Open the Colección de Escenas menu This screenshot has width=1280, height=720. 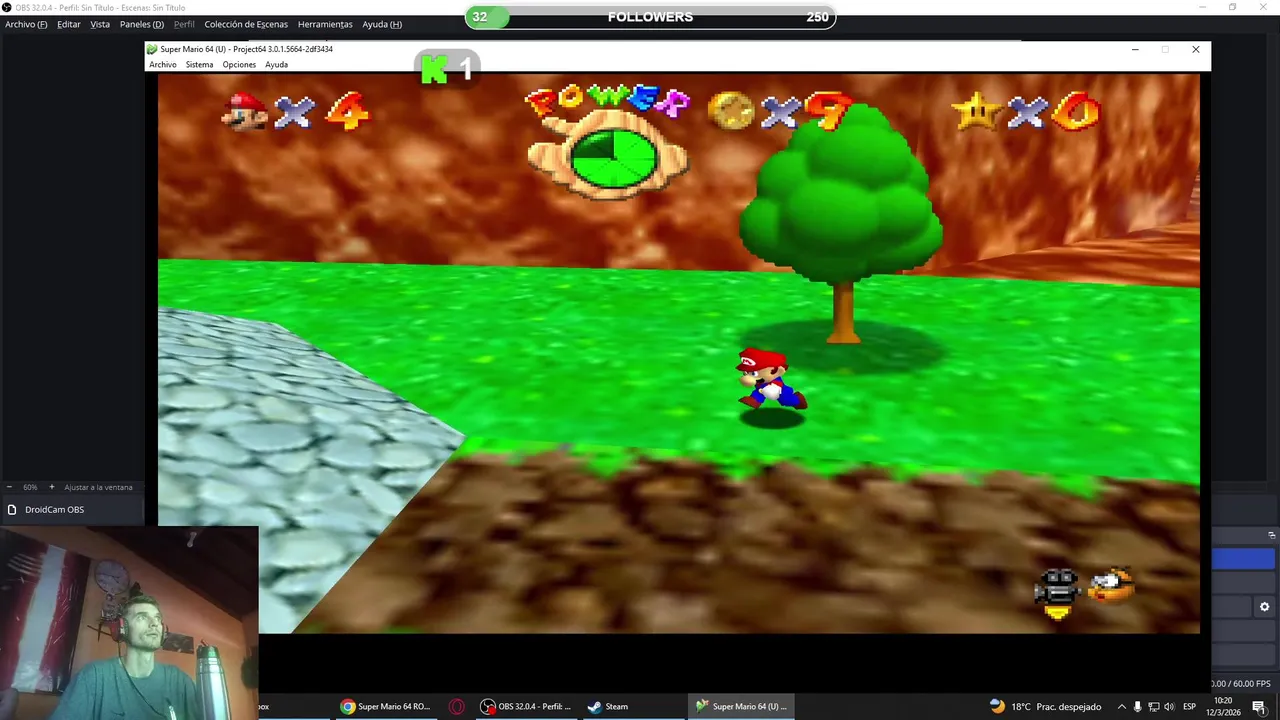[246, 24]
